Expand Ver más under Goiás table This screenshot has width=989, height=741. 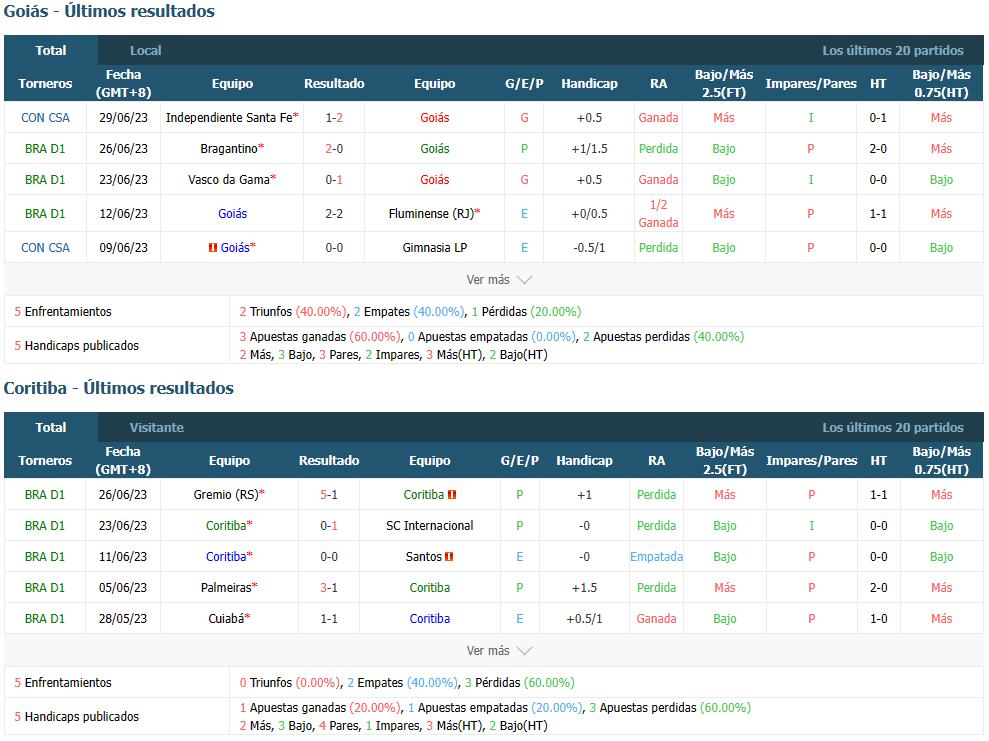[x=499, y=279]
